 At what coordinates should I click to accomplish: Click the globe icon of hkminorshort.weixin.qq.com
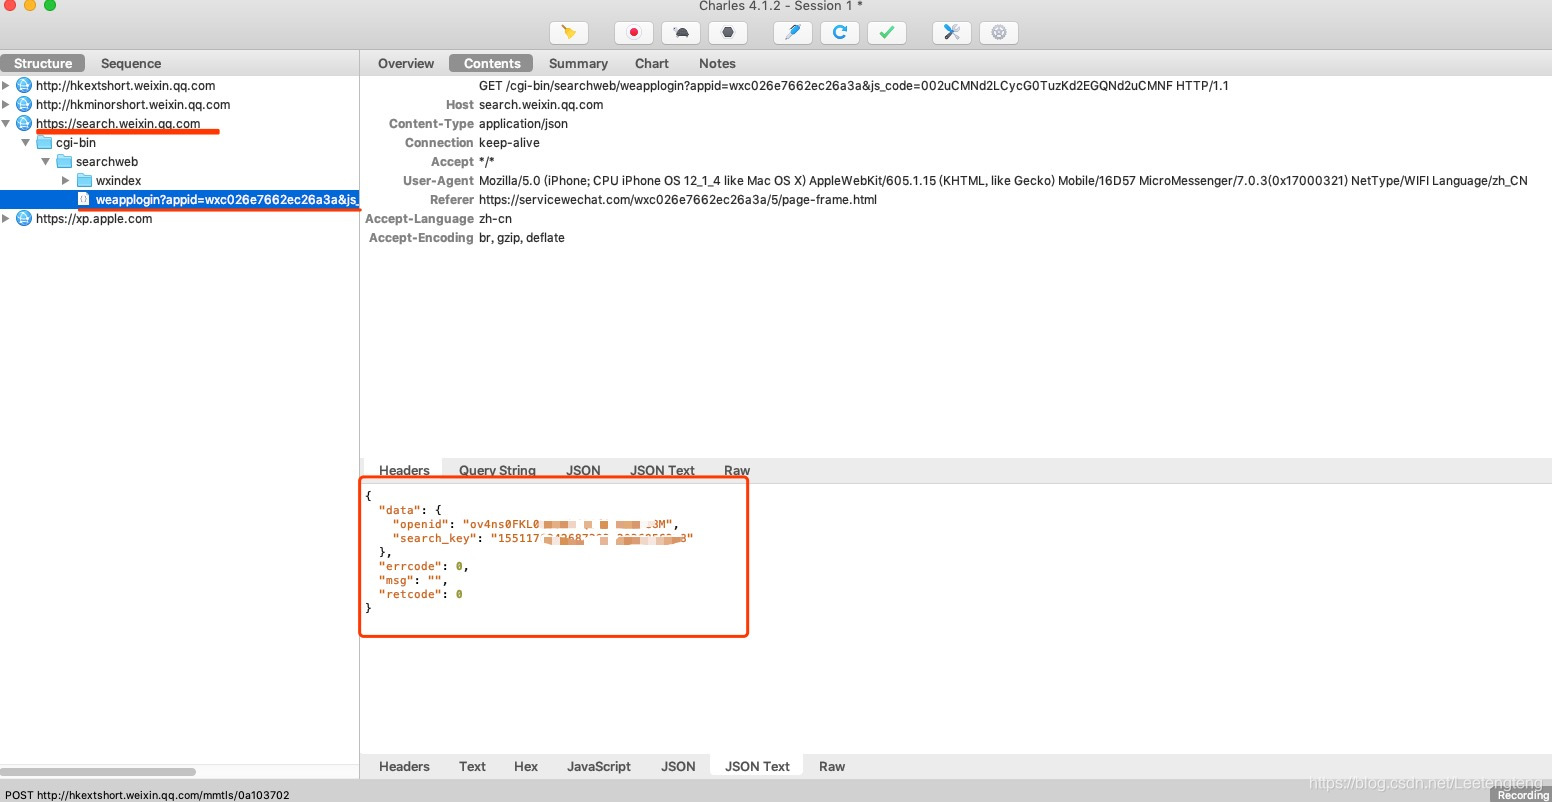[x=24, y=104]
